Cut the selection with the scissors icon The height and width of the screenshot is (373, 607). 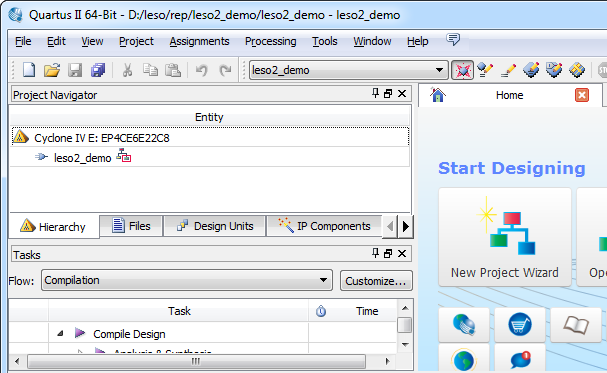(x=127, y=70)
